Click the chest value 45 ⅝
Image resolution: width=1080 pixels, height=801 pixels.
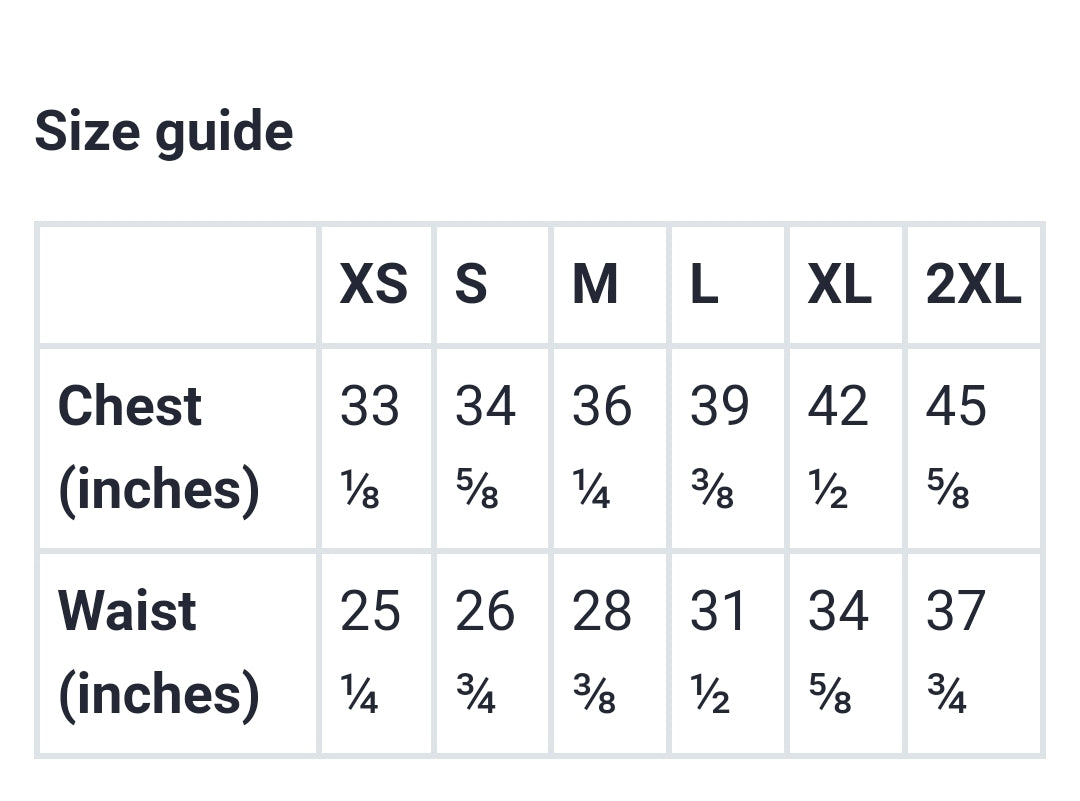pyautogui.click(x=955, y=447)
